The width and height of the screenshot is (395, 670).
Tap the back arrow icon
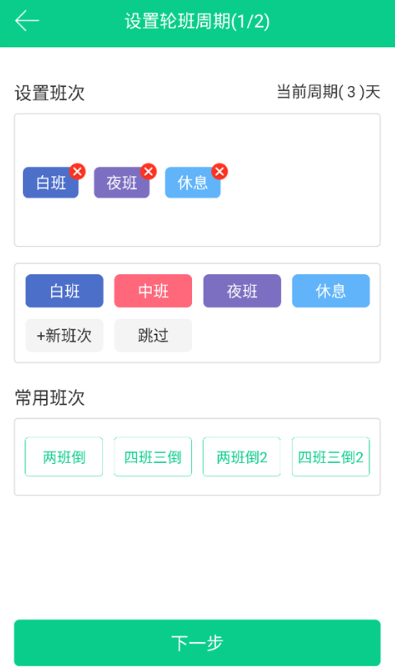27,21
